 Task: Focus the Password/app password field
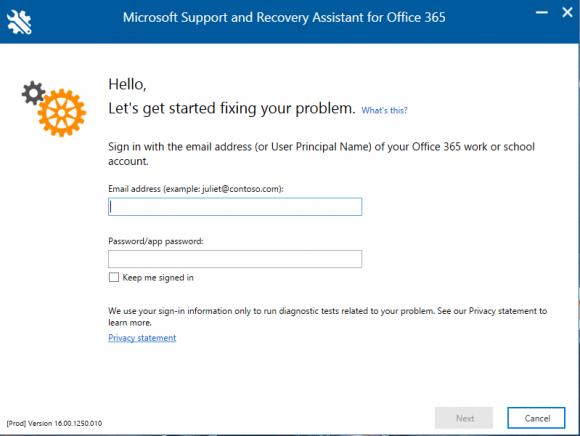coord(235,259)
